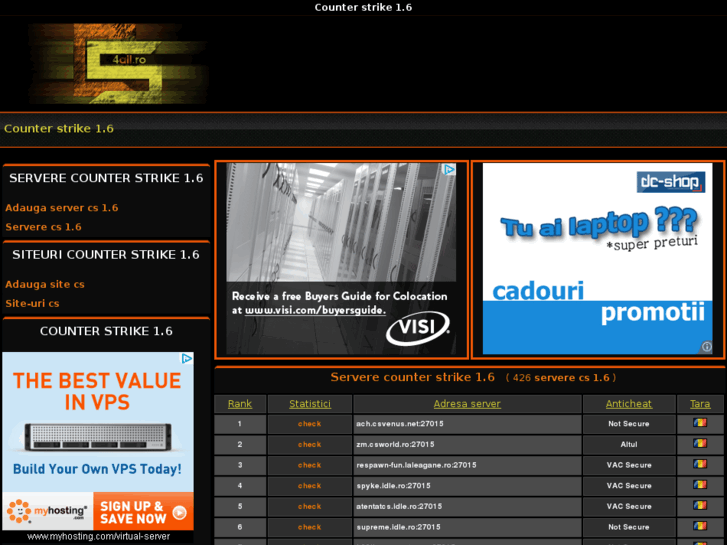Select address atentatcs.idle.ro:27015
This screenshot has width=727, height=545.
(x=399, y=507)
